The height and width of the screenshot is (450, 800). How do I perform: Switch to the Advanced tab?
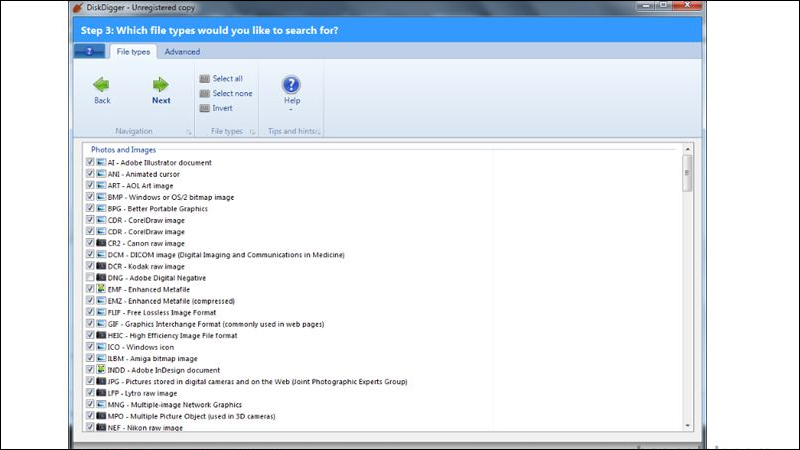click(x=182, y=52)
